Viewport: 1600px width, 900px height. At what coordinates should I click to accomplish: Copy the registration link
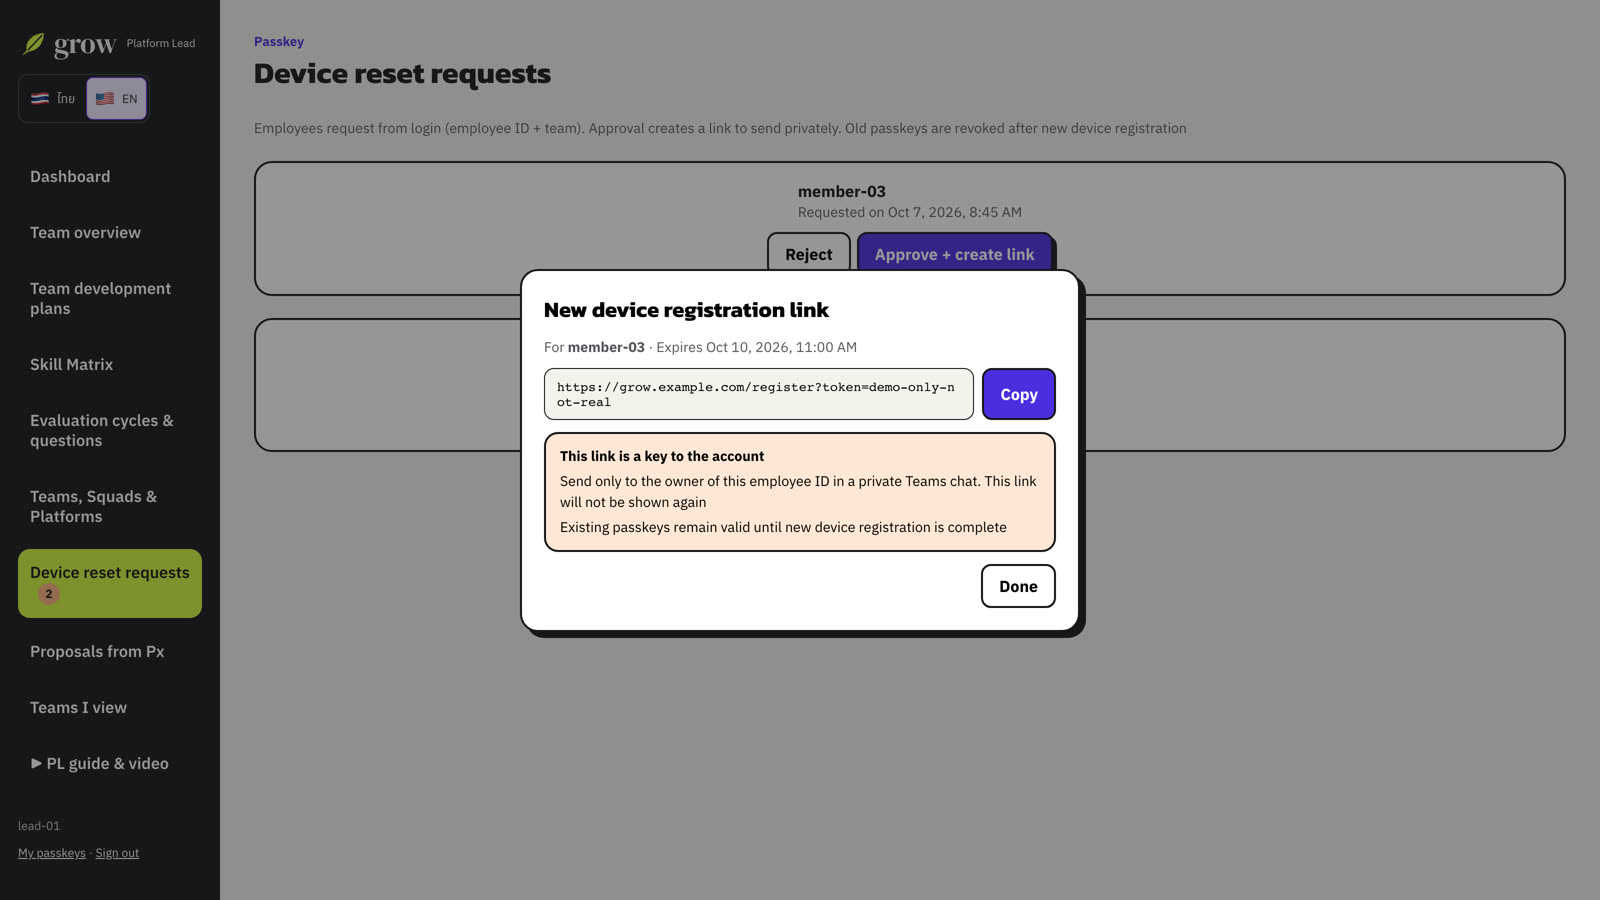tap(1018, 394)
